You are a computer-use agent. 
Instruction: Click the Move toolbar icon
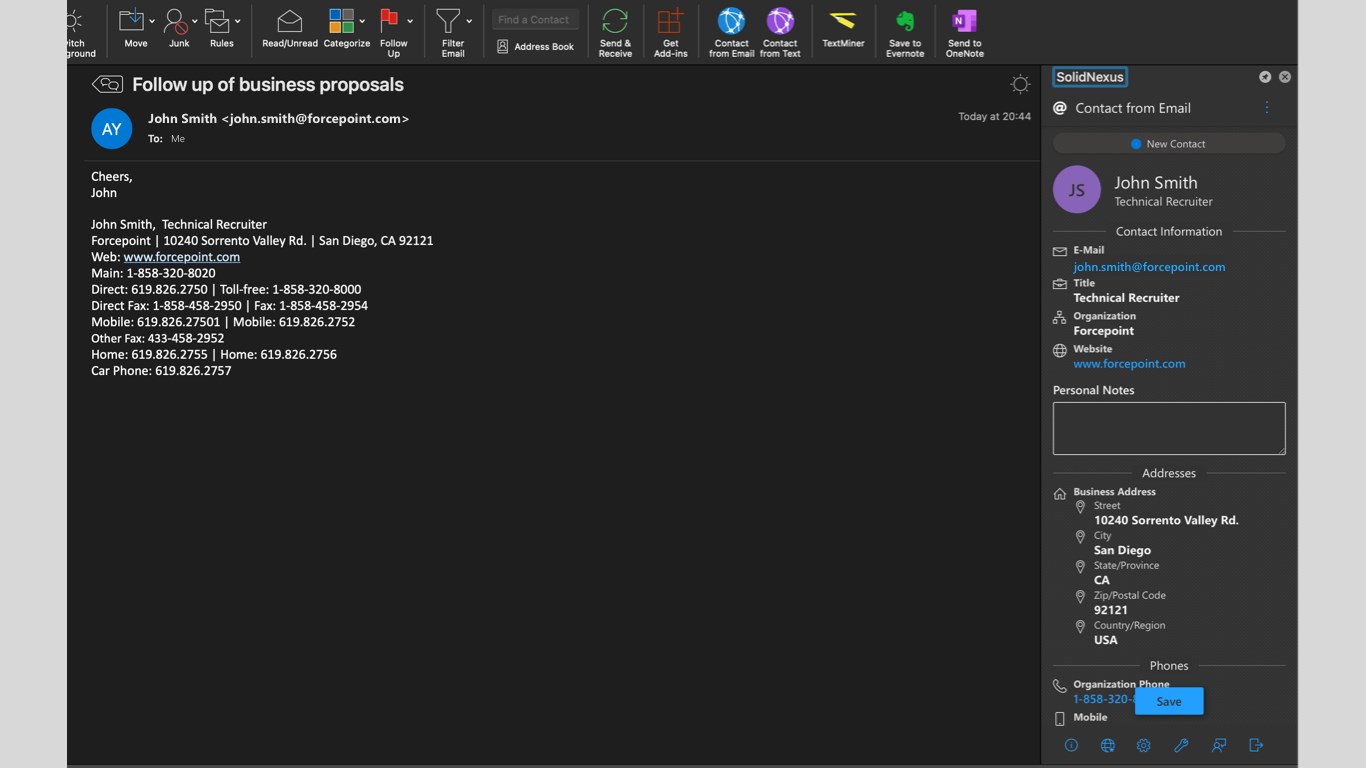(x=131, y=21)
